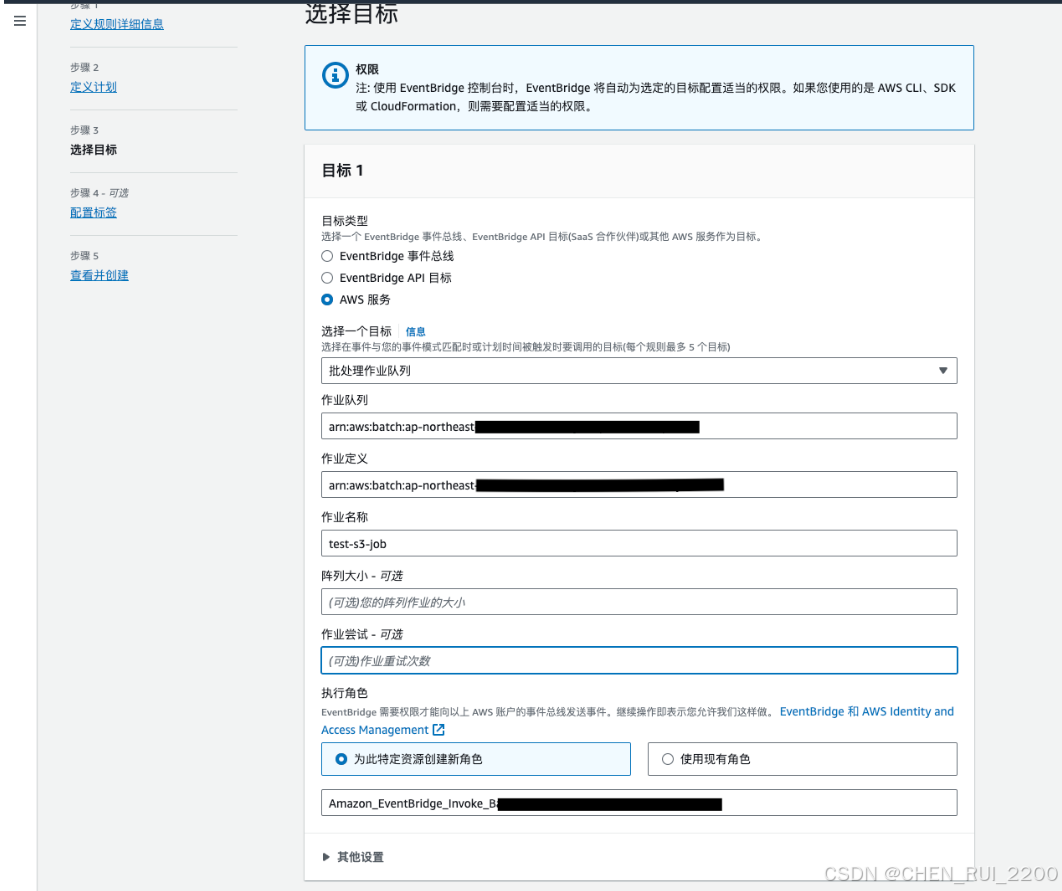Select the AWS 服务 radio option
Screen dimensions: 1062x891
coord(327,299)
